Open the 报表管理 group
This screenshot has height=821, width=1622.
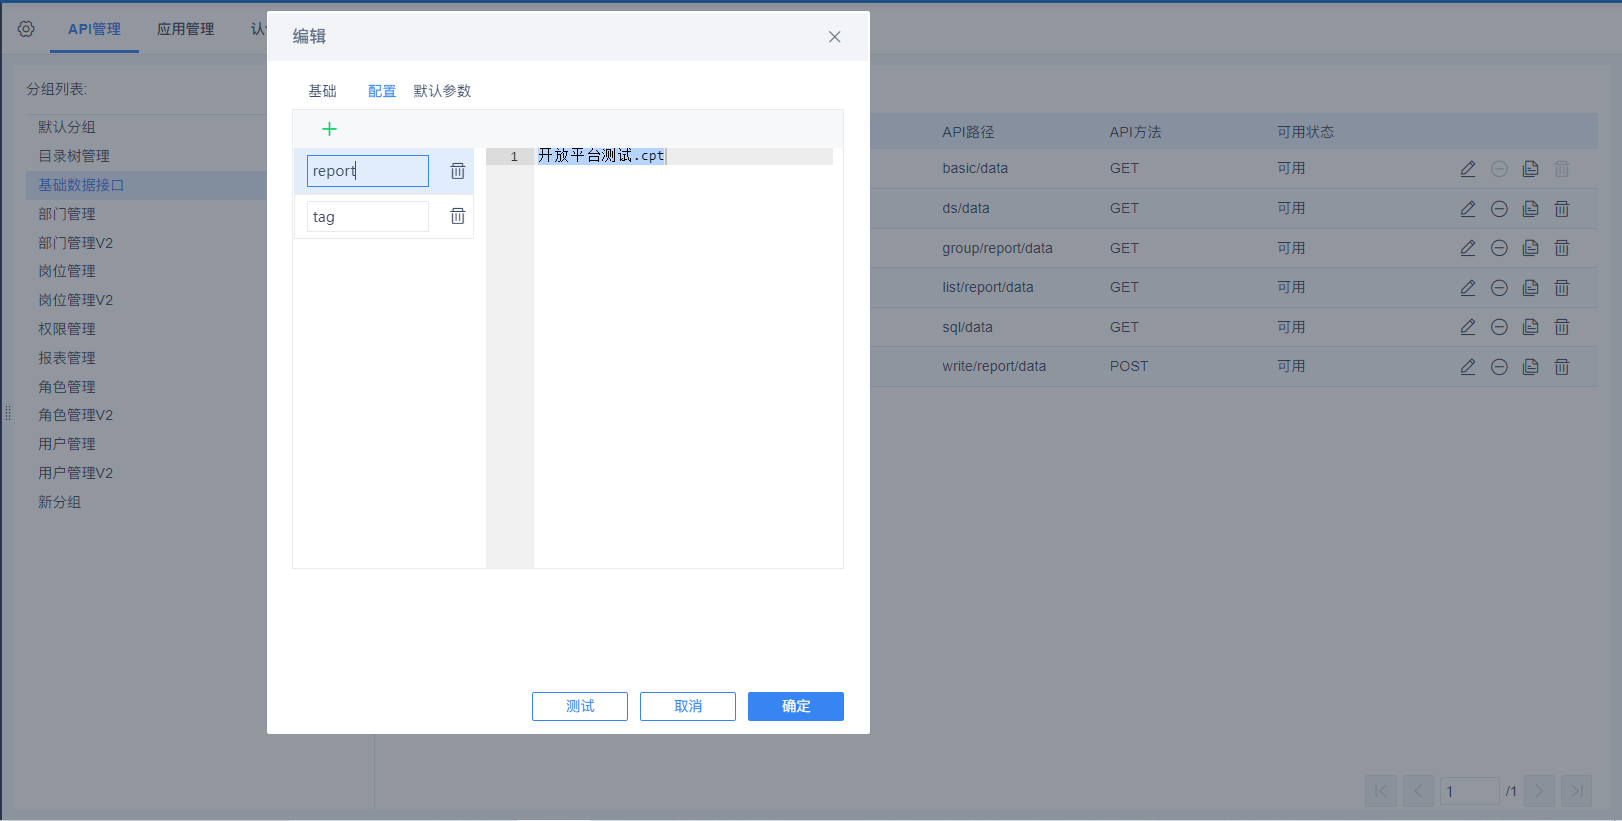[x=67, y=358]
